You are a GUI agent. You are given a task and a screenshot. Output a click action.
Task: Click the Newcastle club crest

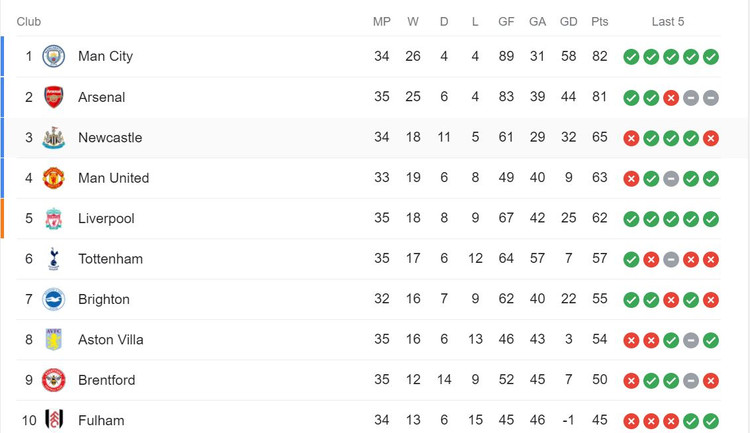[x=54, y=138]
